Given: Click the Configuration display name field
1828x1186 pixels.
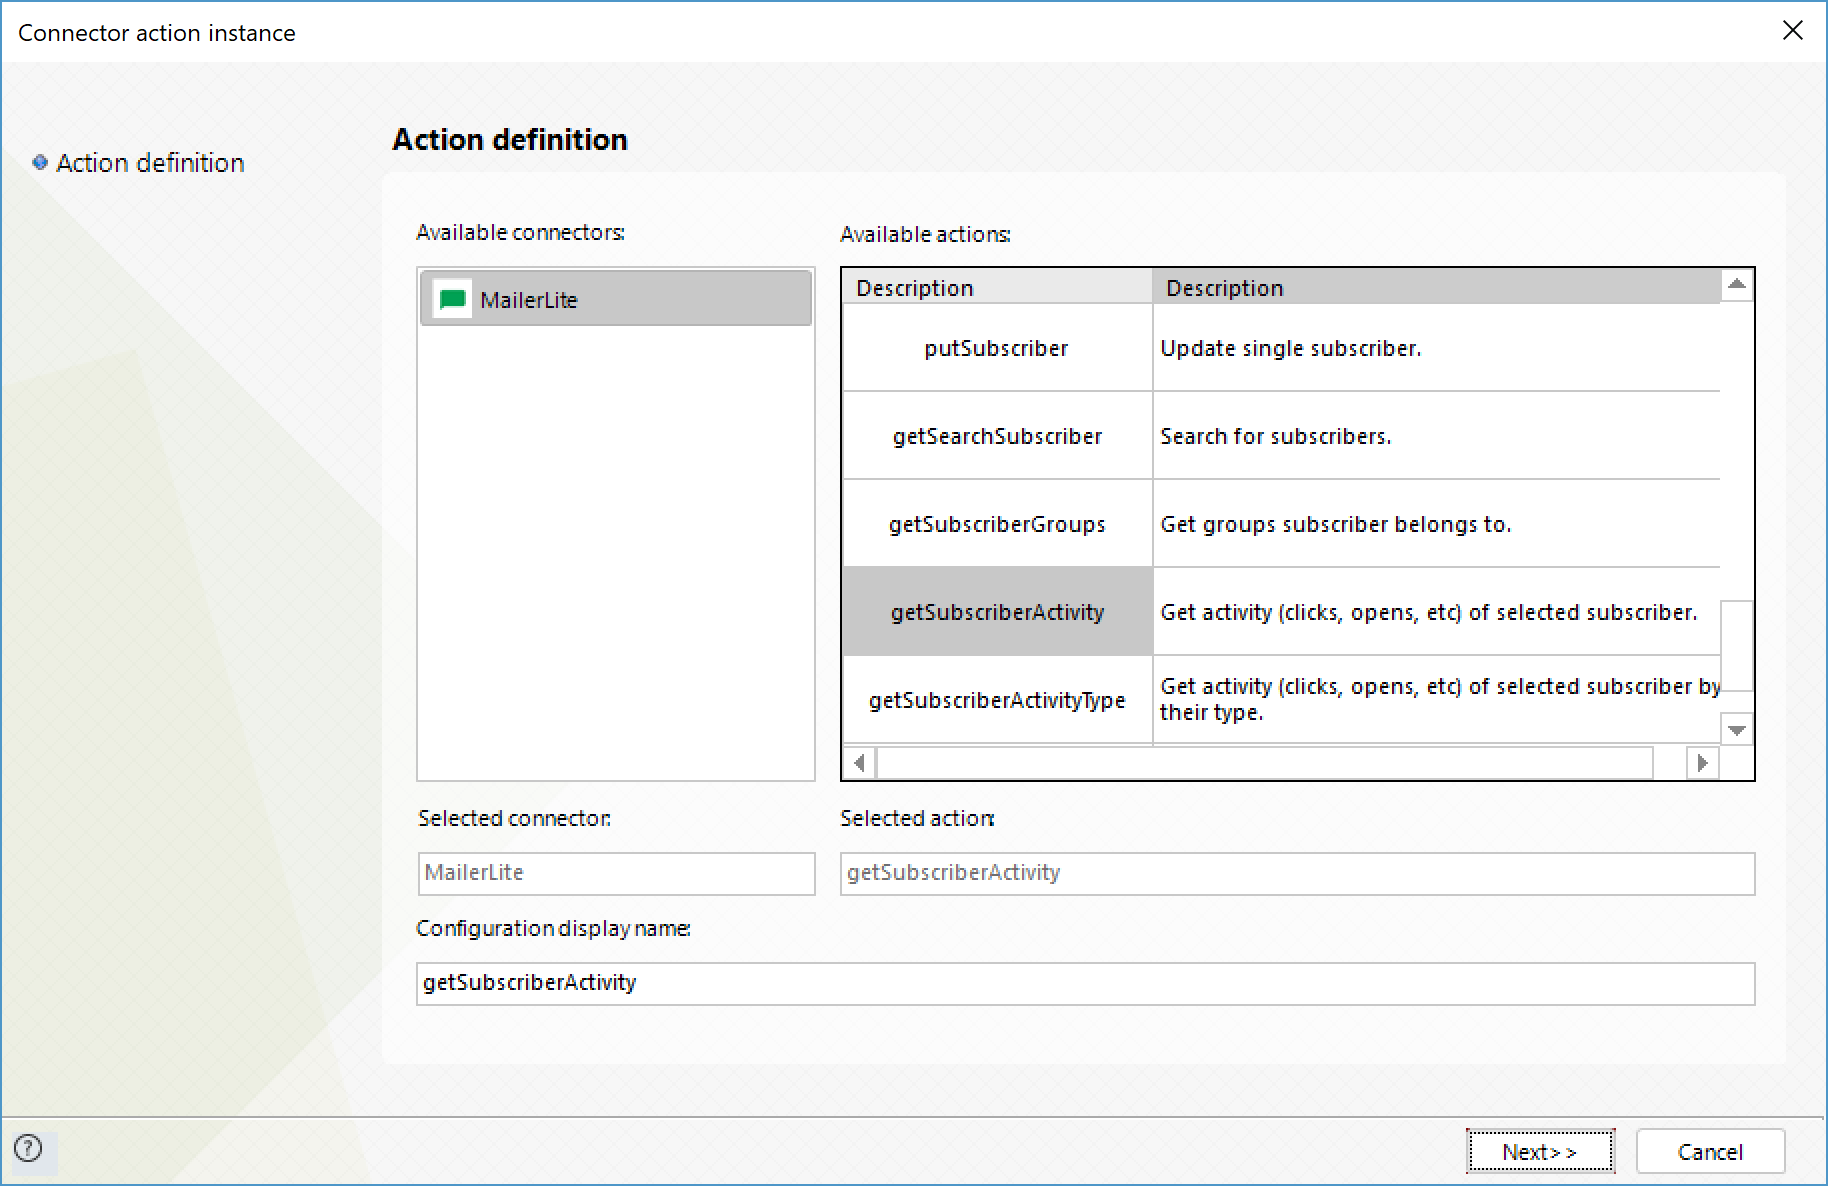Looking at the screenshot, I should coord(1085,983).
